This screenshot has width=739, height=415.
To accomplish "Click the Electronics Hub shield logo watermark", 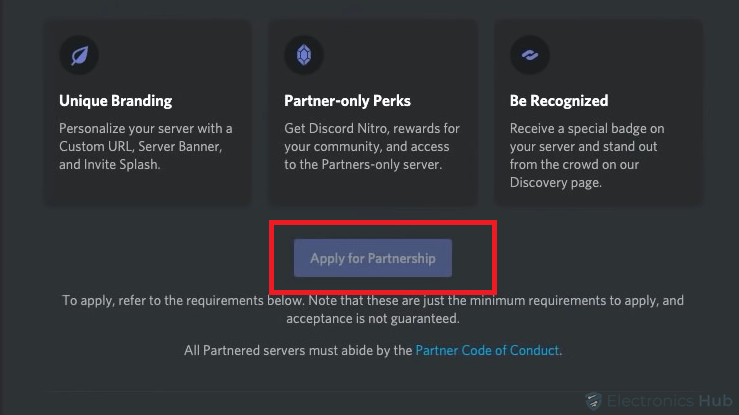I will coord(593,401).
